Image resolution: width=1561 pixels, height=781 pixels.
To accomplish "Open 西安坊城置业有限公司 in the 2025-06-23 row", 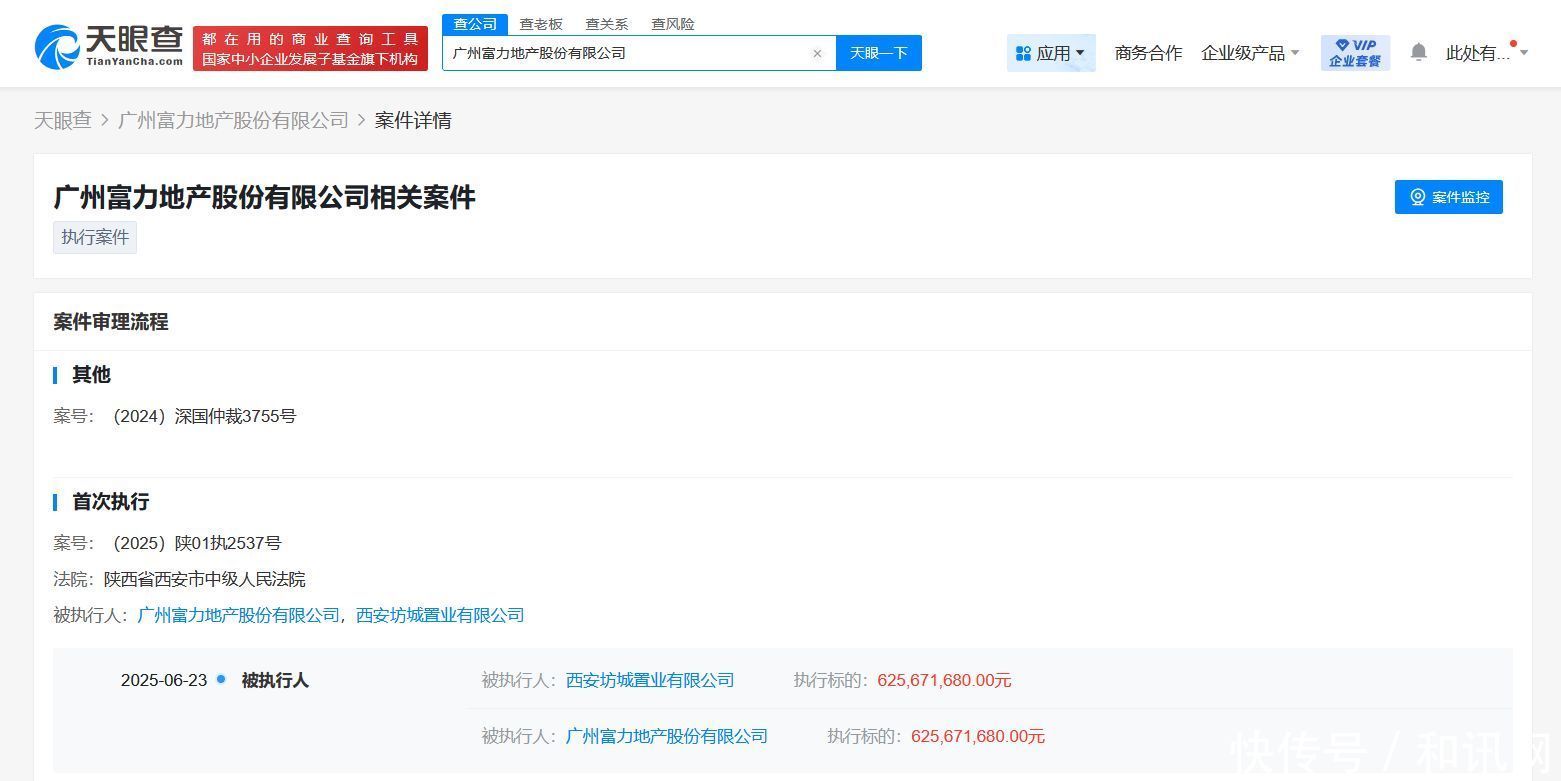I will pyautogui.click(x=650, y=680).
